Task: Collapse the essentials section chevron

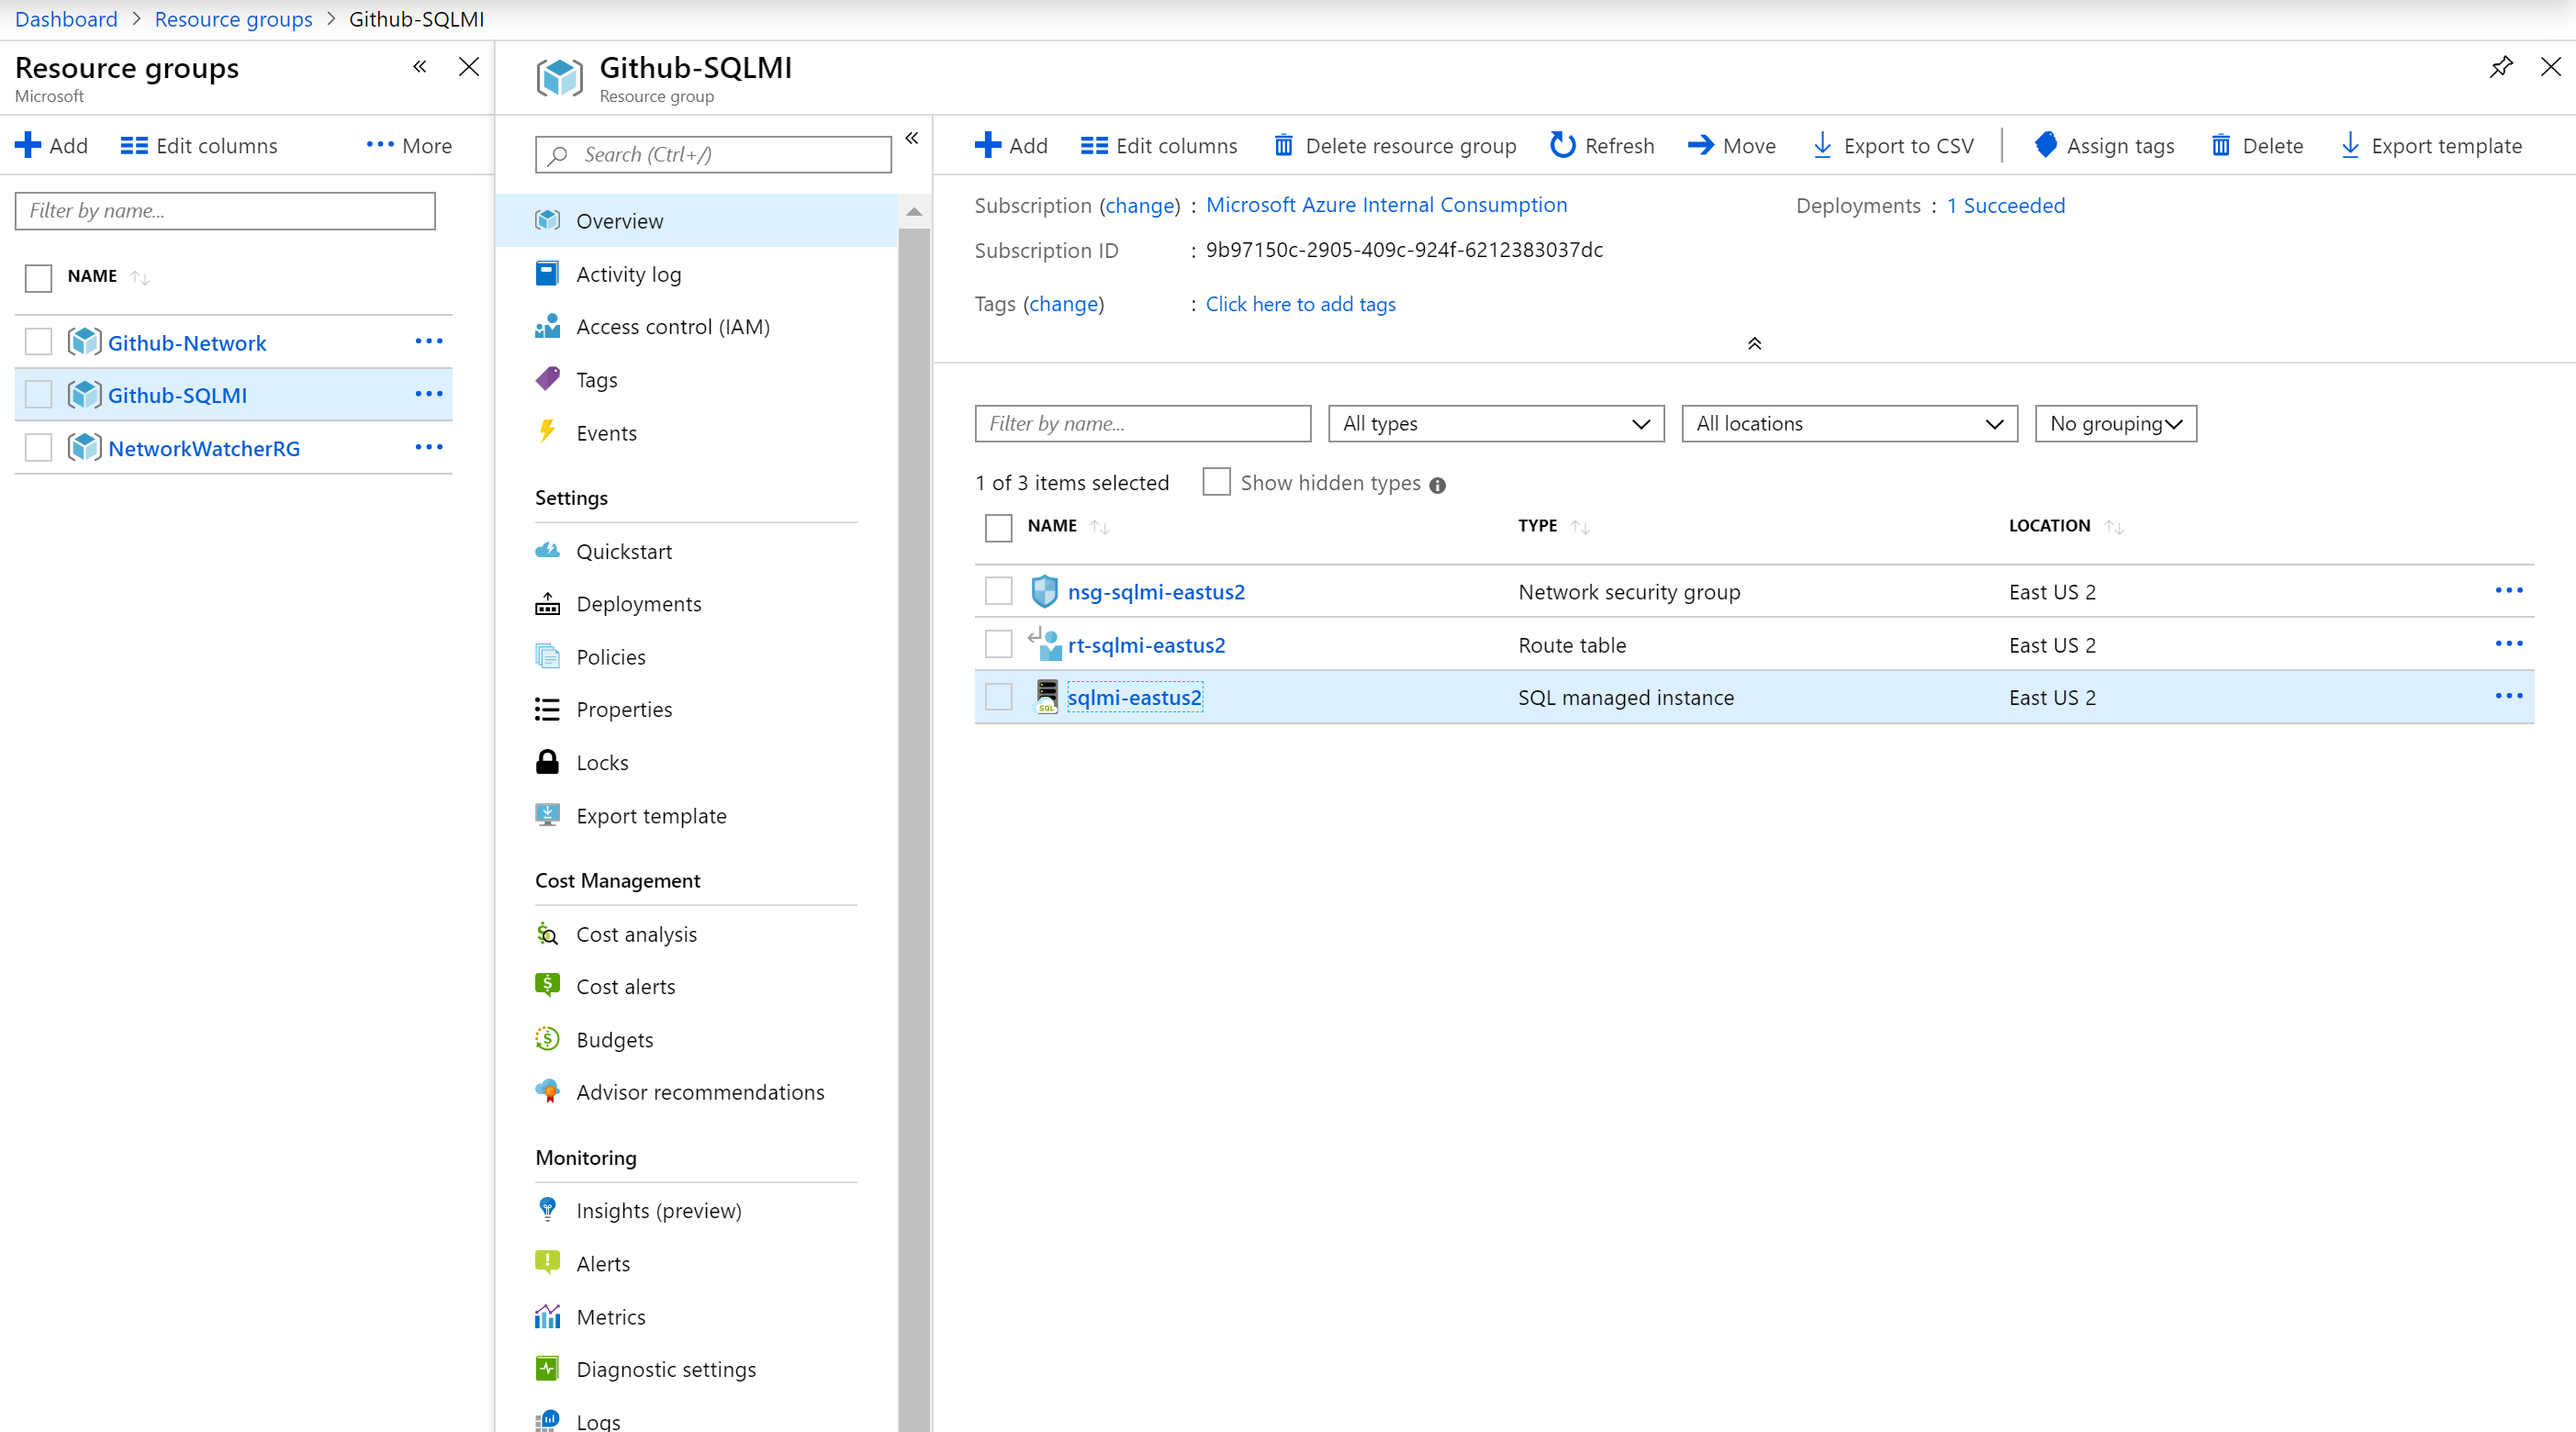Action: tap(1754, 344)
